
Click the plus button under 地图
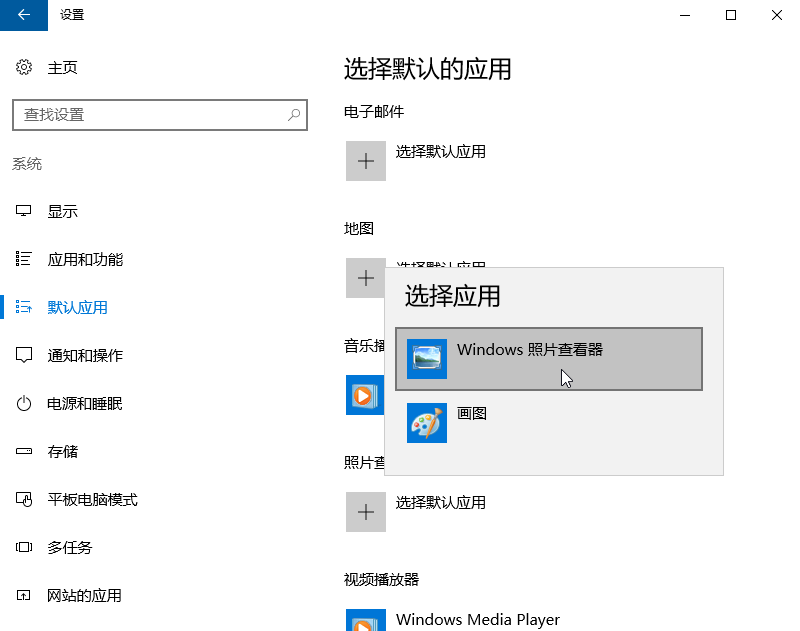point(365,277)
